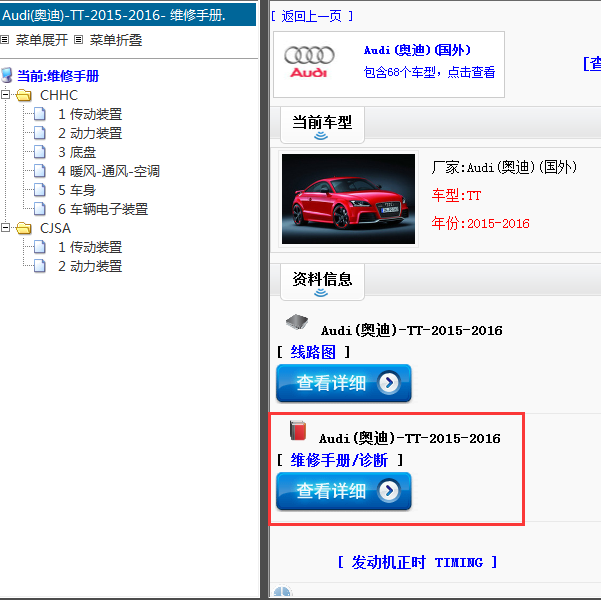Click arrow icon under 当前车型 heading
Screen dimensions: 601x600
coord(321,136)
